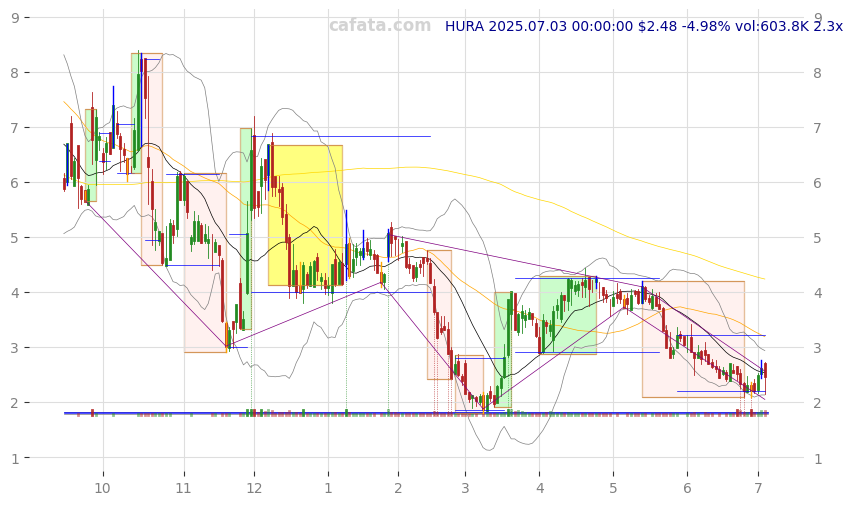Viewport: 853px width, 505px height.
Task: Click the left price axis label 4
Action: click(15, 293)
